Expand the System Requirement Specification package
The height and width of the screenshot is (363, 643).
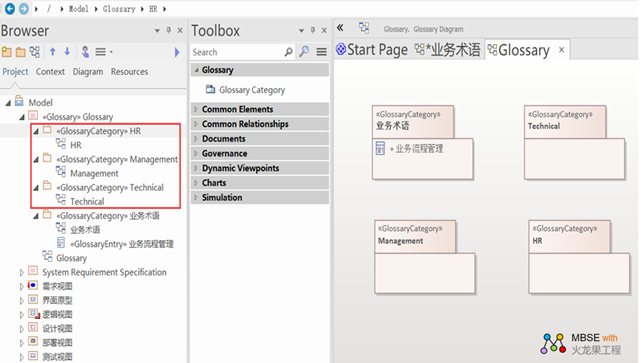[x=22, y=272]
